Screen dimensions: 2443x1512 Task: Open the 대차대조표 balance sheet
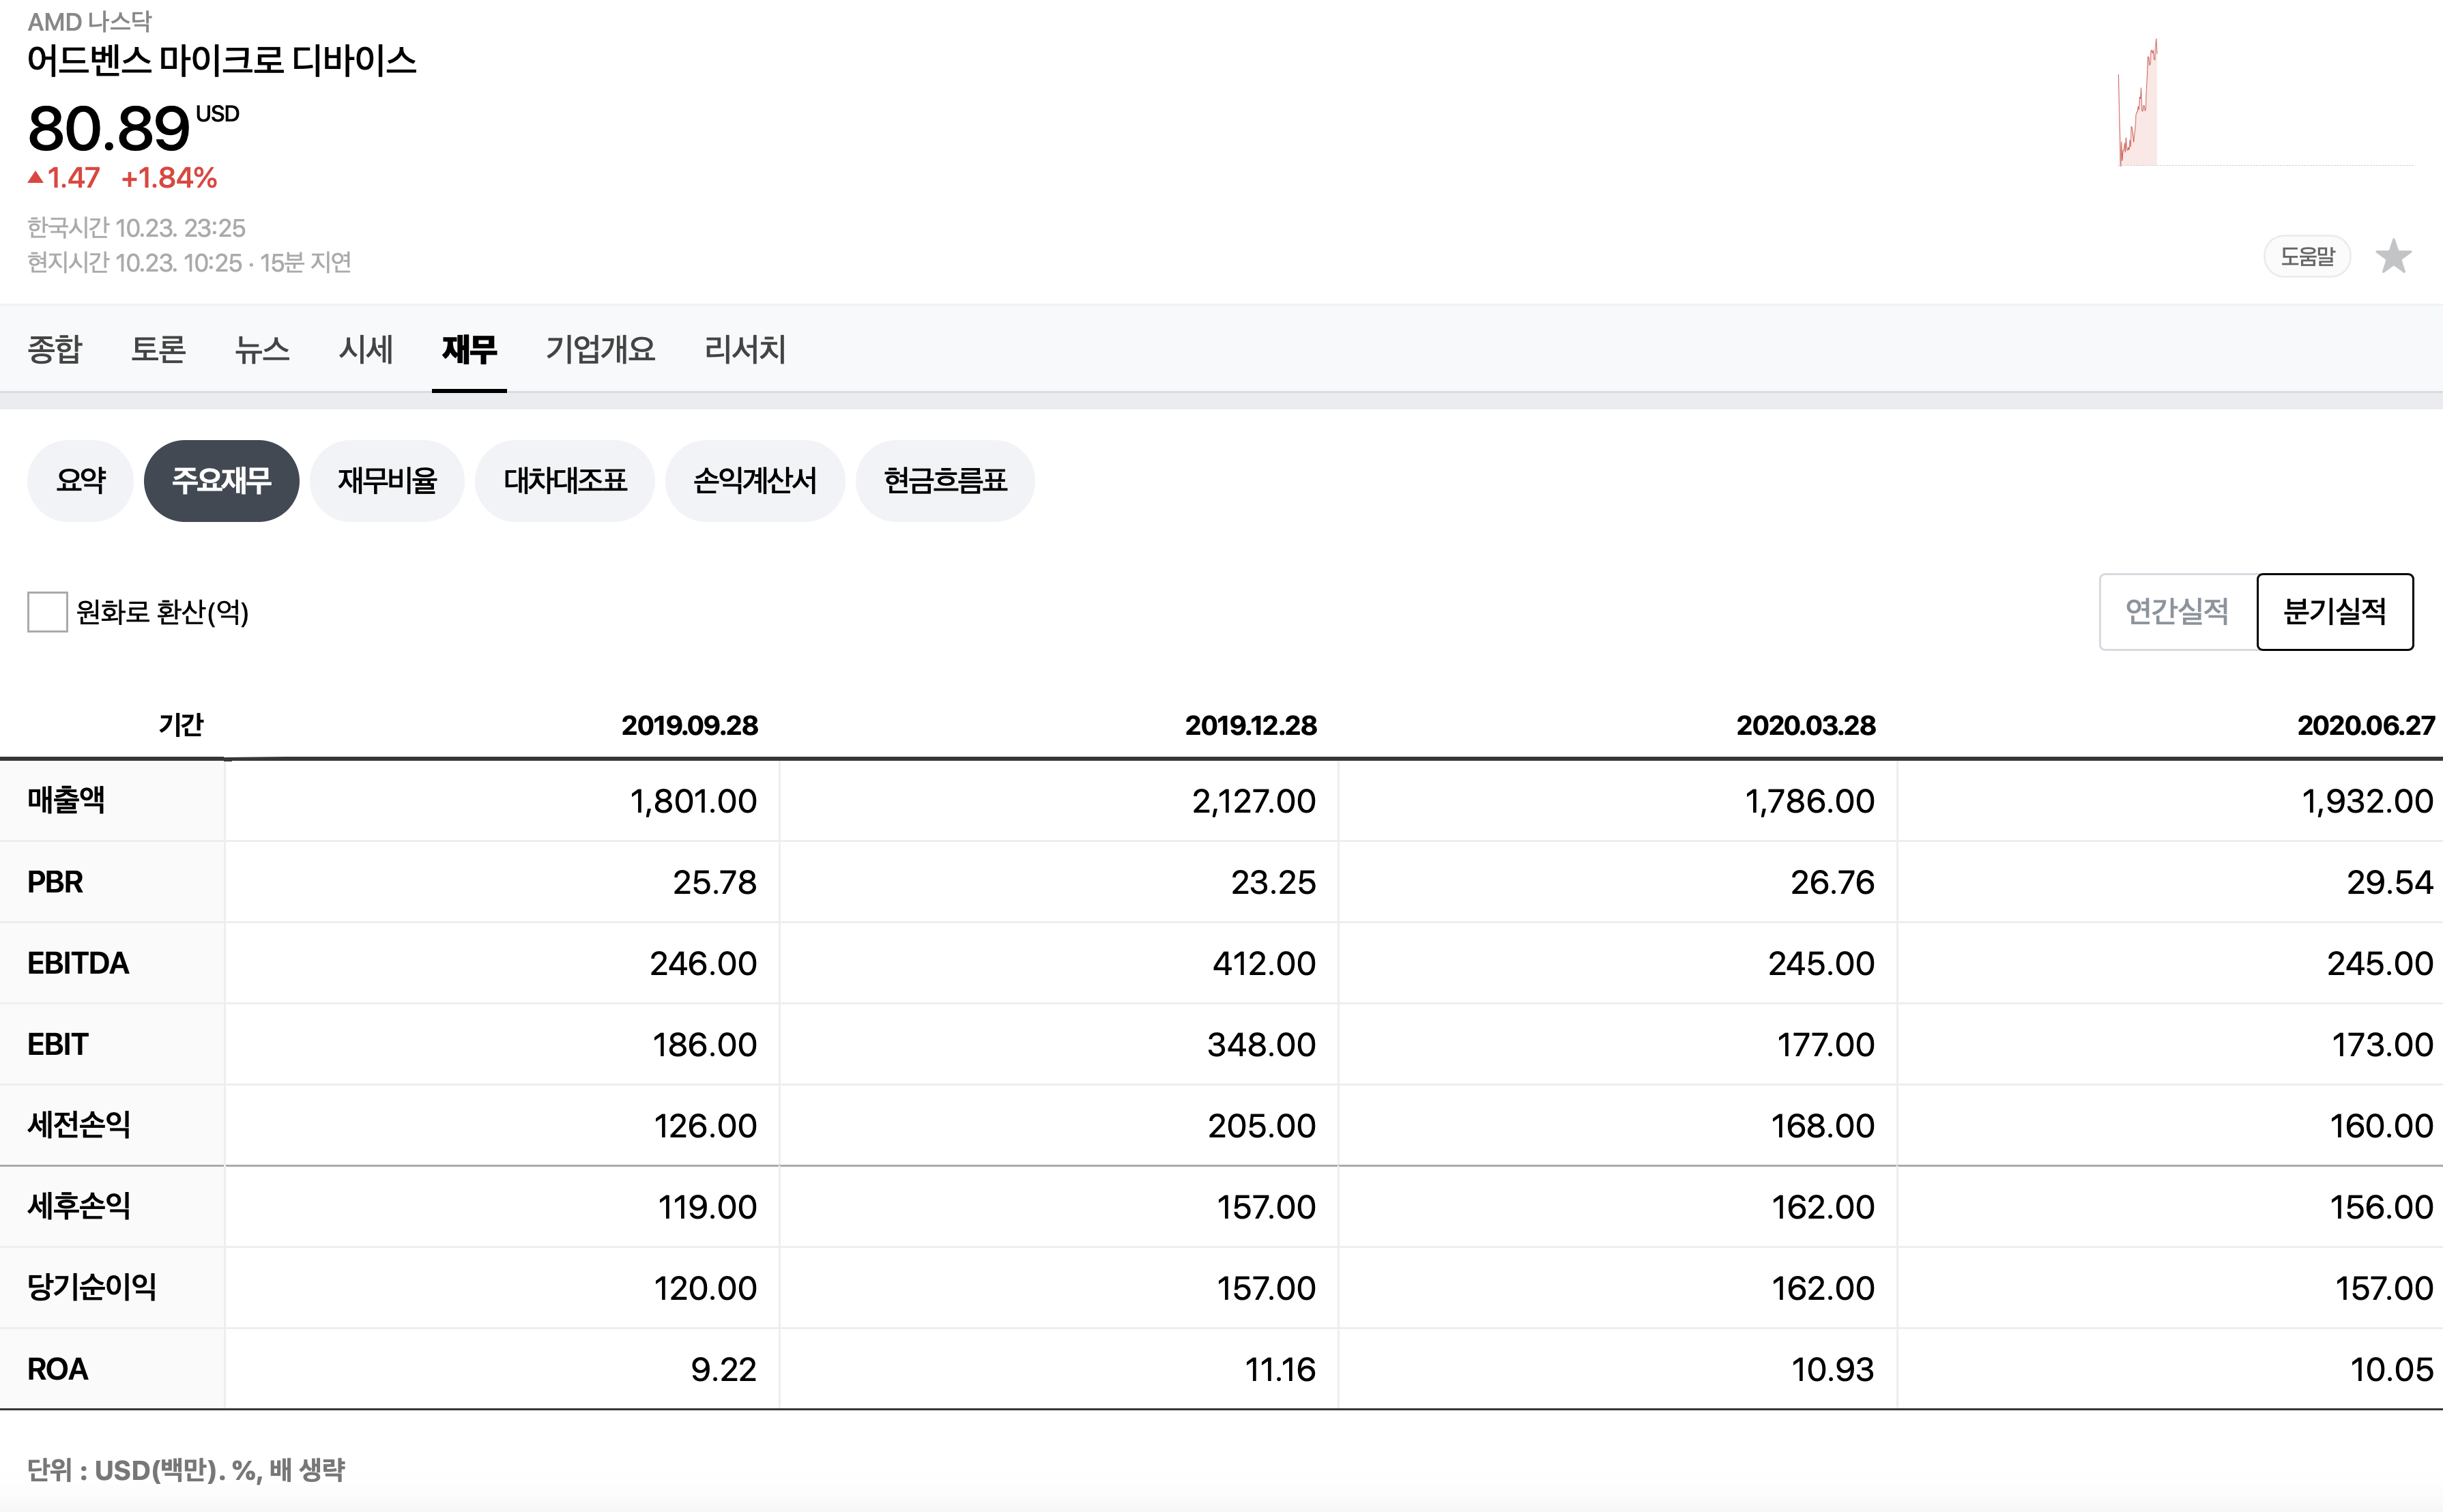click(x=565, y=481)
